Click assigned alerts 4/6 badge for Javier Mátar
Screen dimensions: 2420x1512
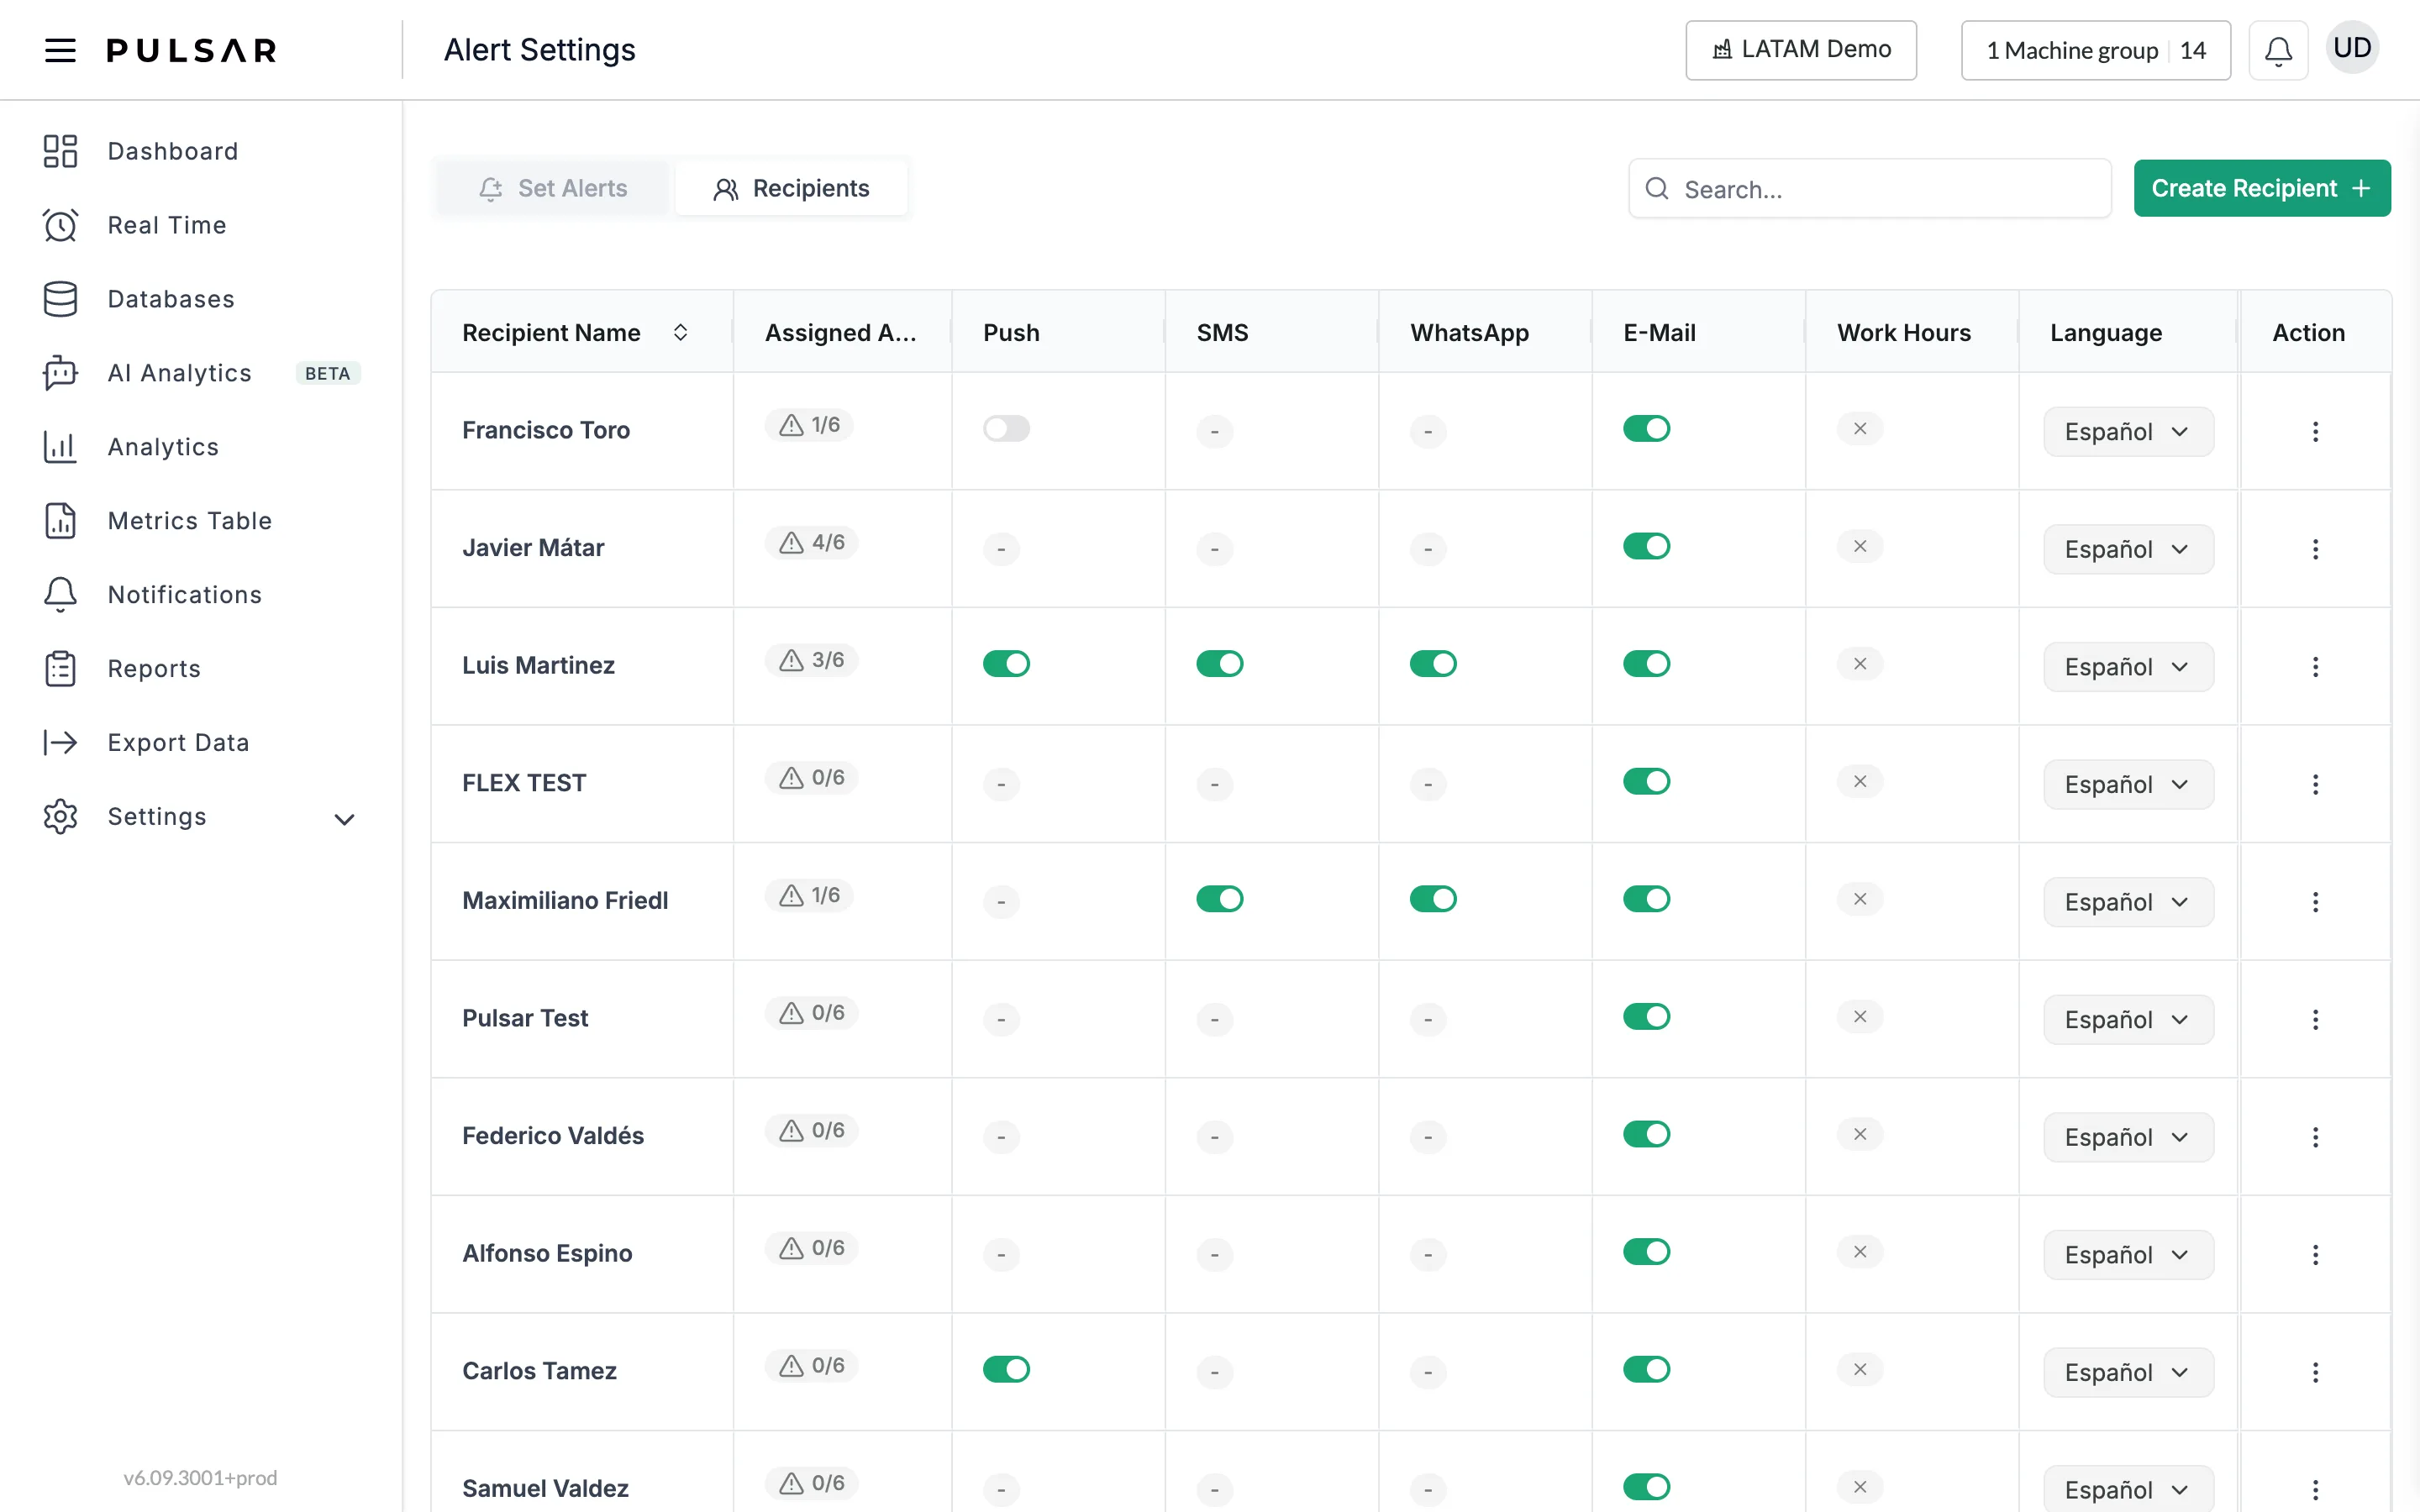tap(811, 542)
